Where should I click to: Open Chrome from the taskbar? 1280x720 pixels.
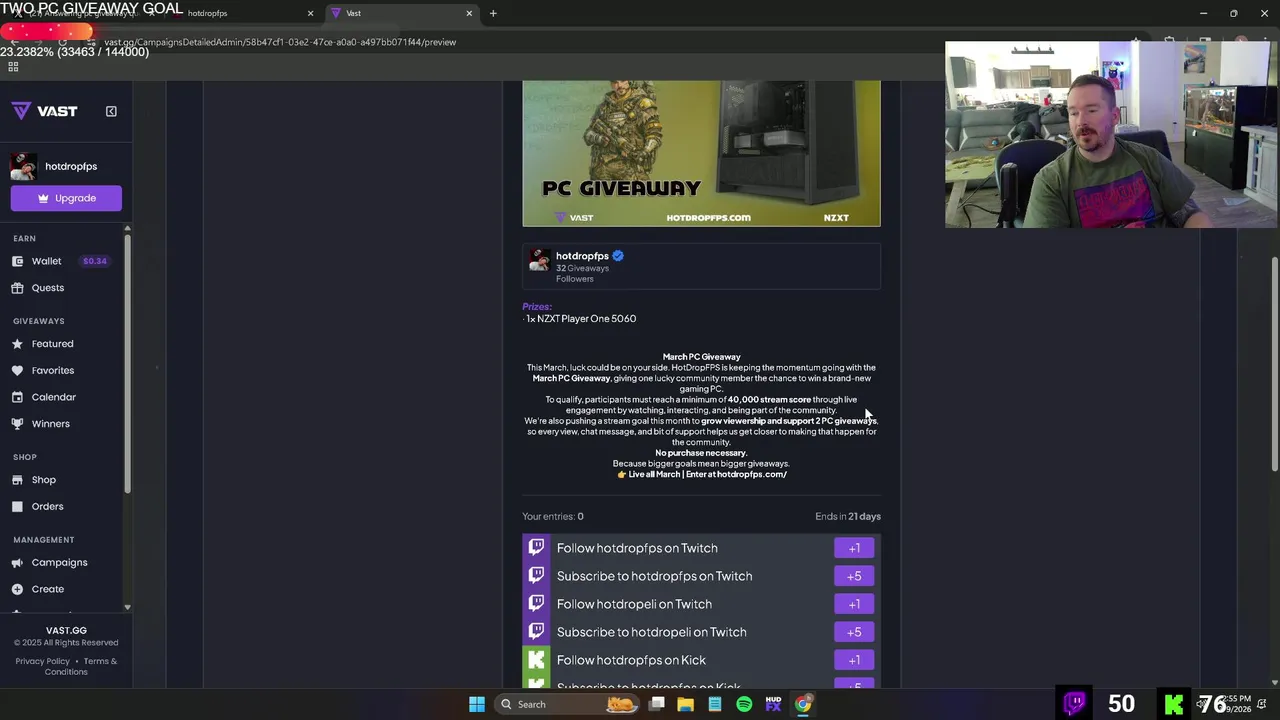coord(803,704)
